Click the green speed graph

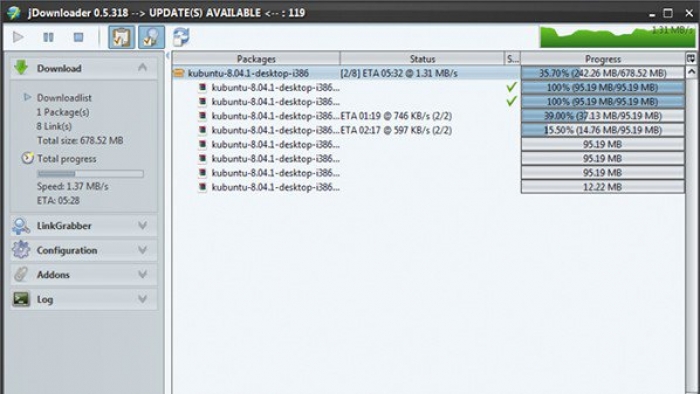(617, 37)
